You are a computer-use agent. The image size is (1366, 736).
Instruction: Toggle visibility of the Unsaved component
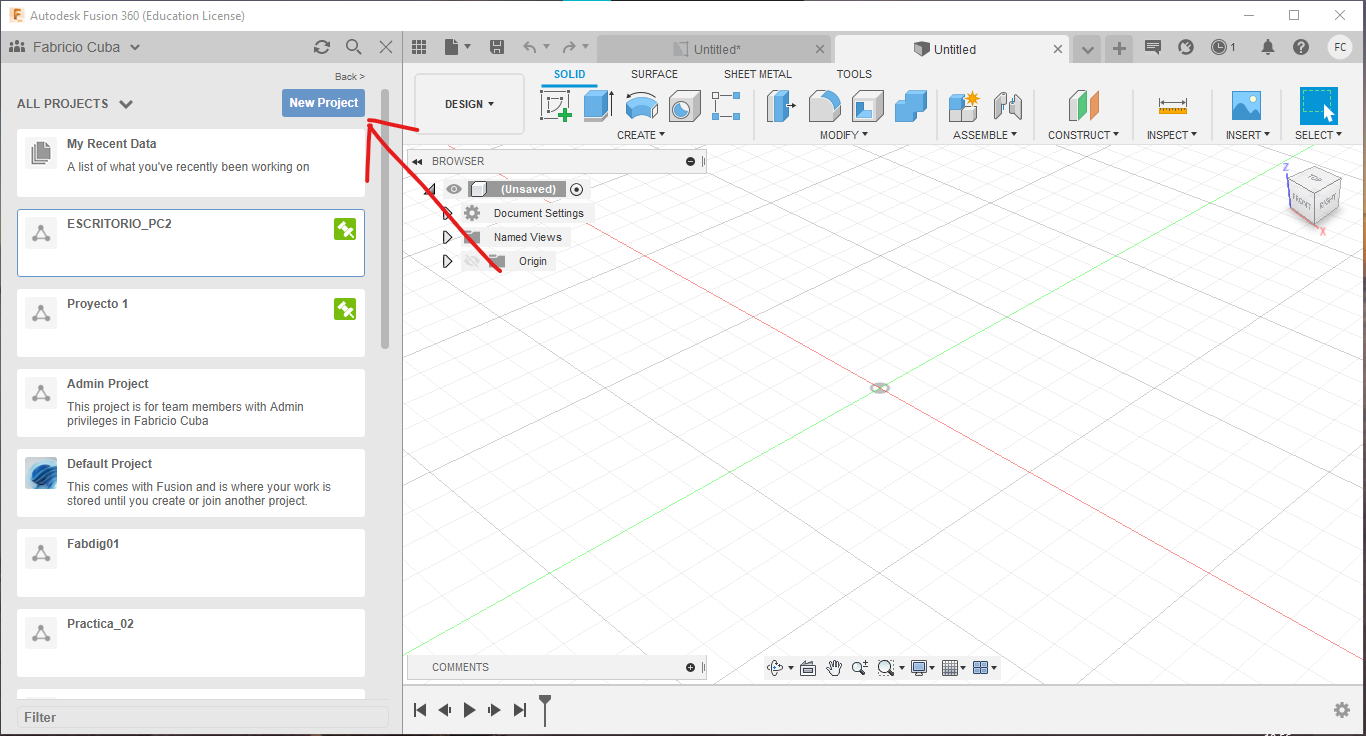(454, 189)
